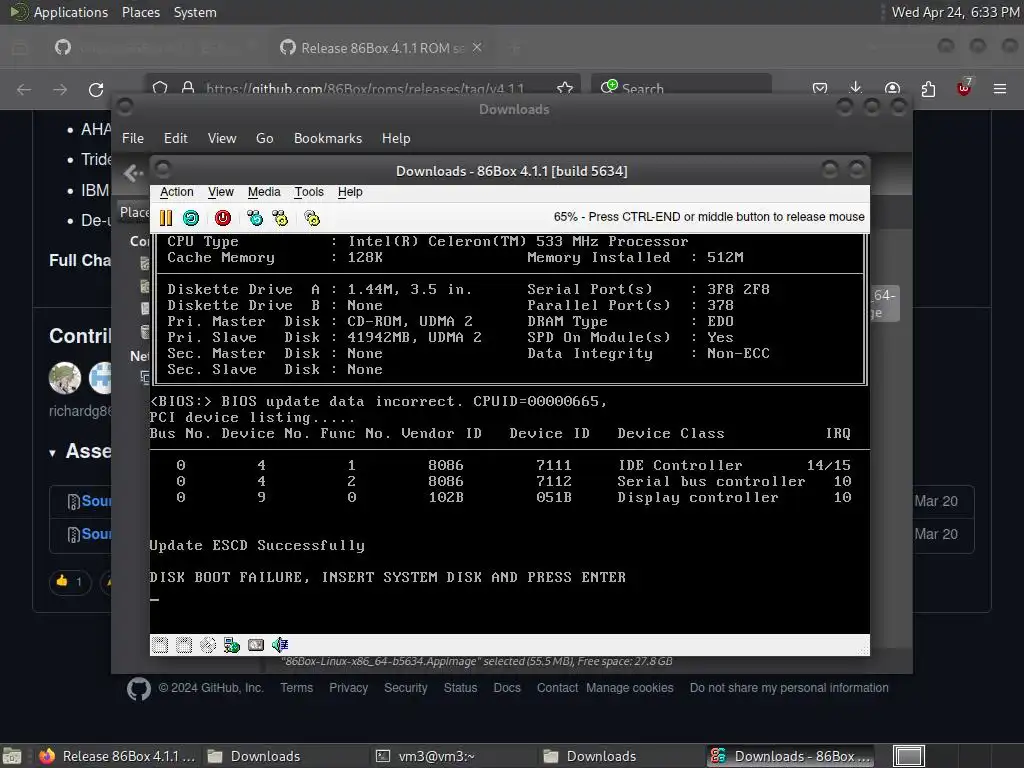Viewport: 1024px width, 768px height.
Task: Open Firefox hamburger application menu
Action: point(1000,88)
